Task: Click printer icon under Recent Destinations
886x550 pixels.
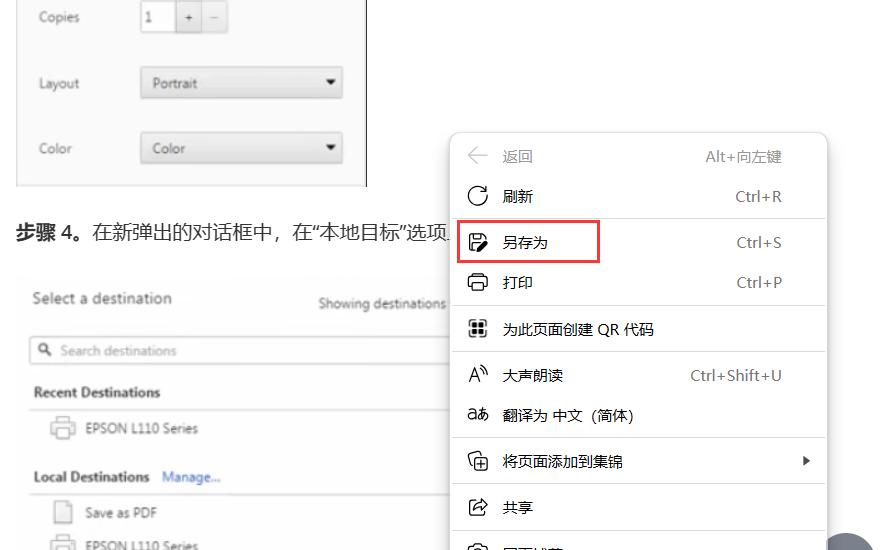Action: tap(63, 428)
